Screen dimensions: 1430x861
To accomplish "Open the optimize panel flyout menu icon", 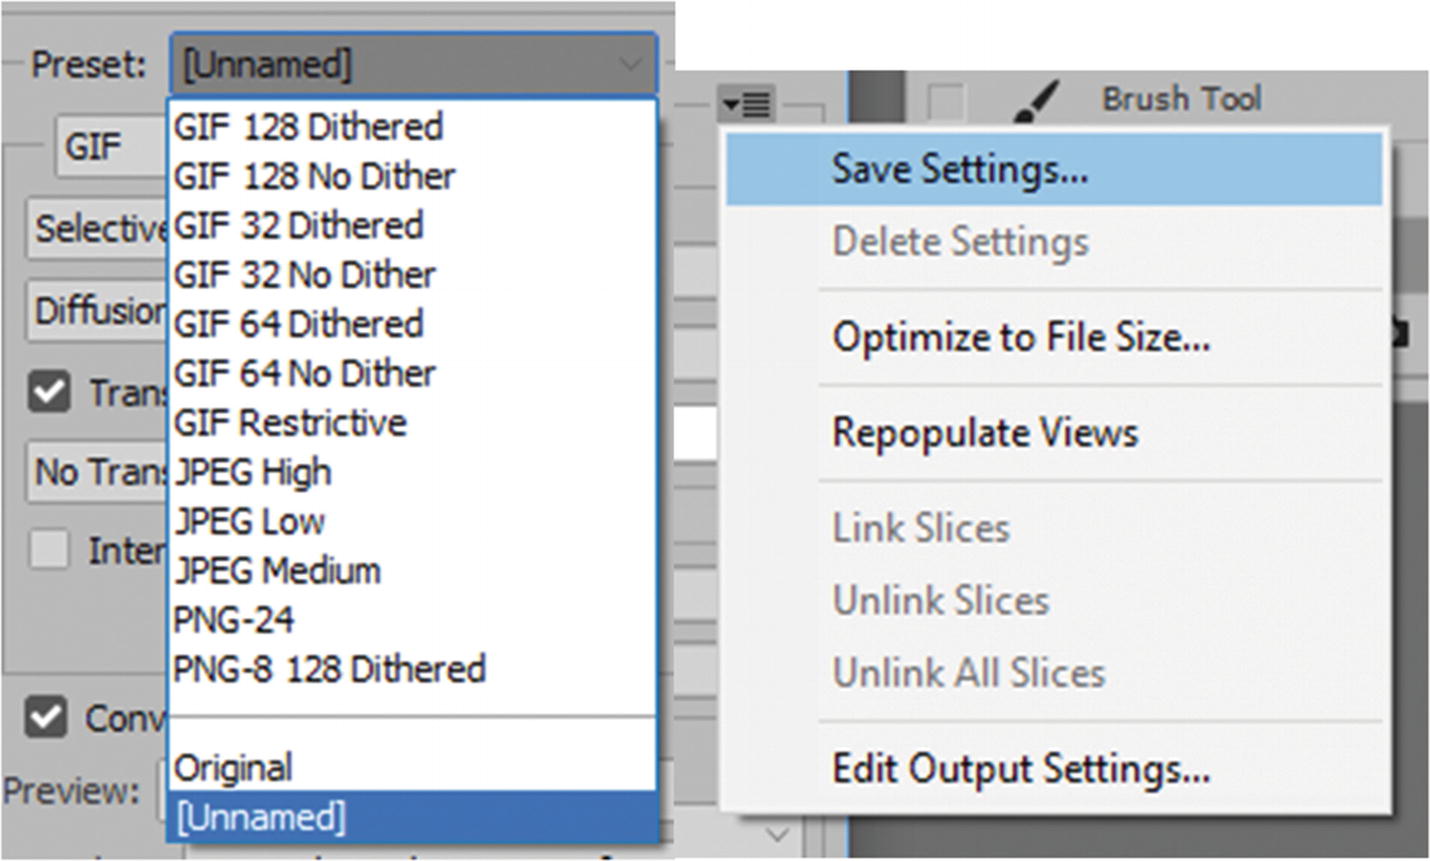I will click(x=746, y=103).
